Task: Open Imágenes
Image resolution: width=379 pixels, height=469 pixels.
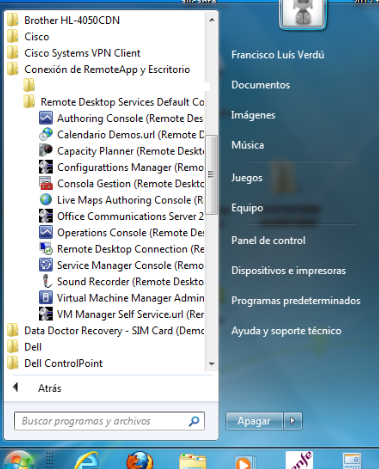Action: (253, 115)
